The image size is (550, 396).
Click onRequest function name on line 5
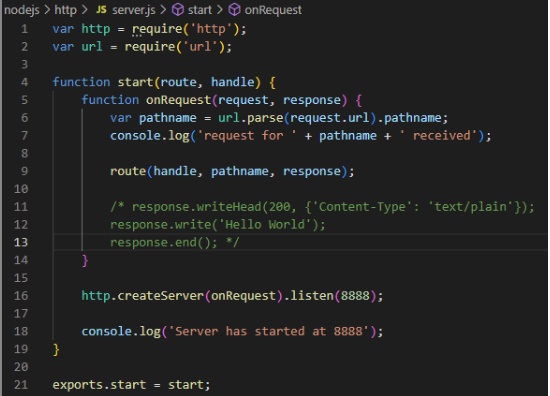[x=179, y=100]
